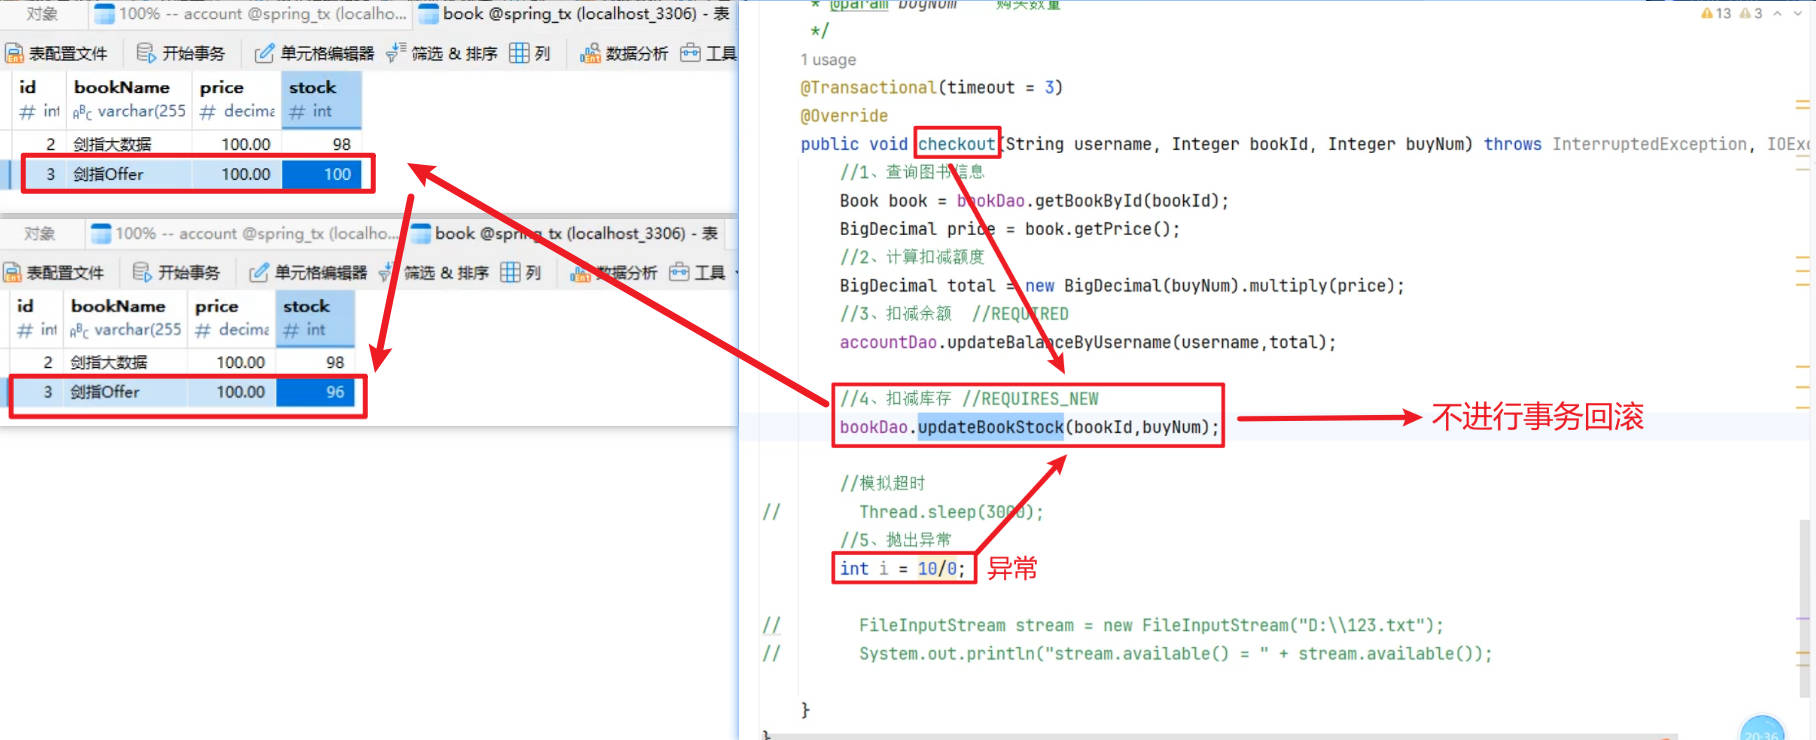Click the updateBookStock method call

(990, 427)
